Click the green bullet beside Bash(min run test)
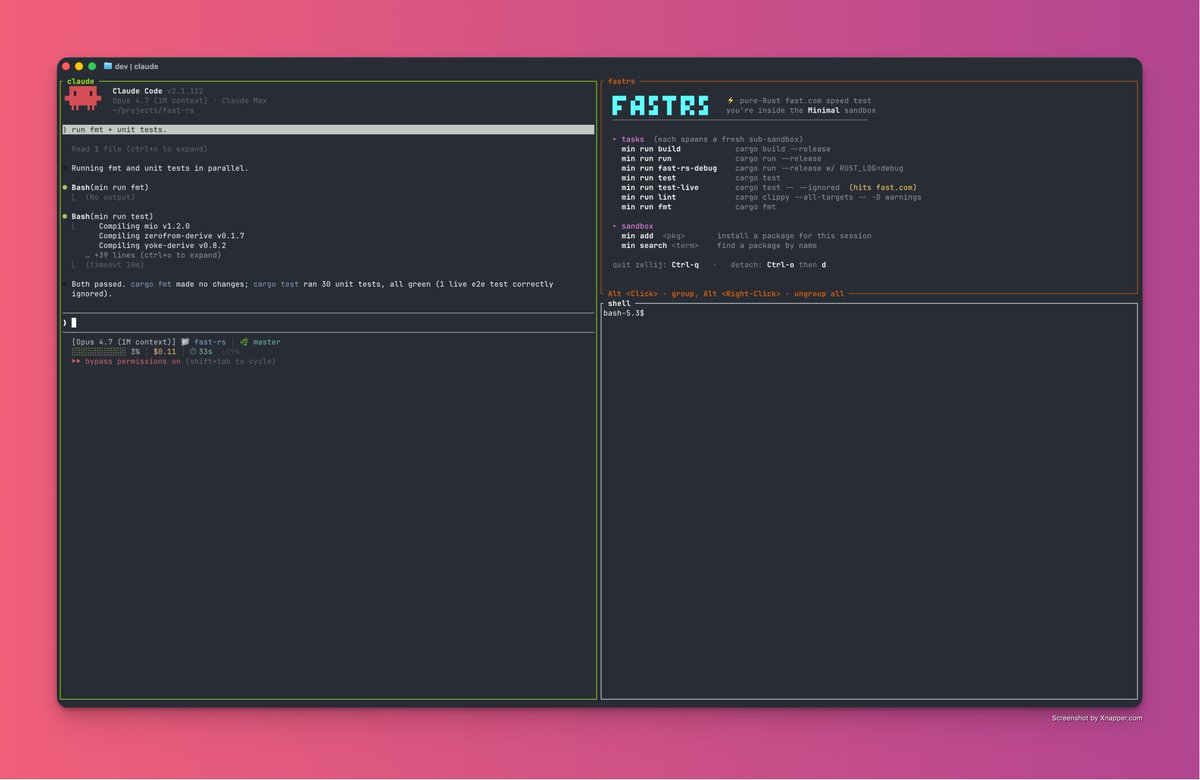 click(x=65, y=216)
